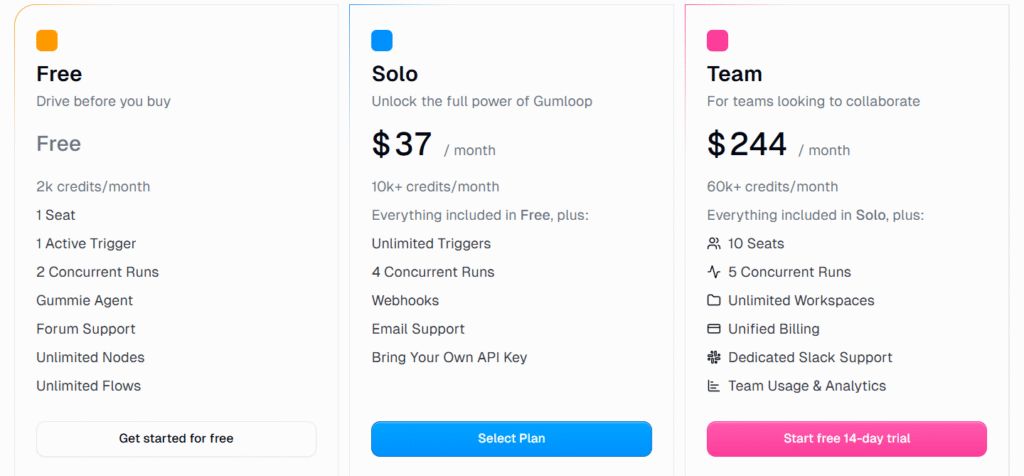Click the Team plan heading
1024x476 pixels.
734,74
